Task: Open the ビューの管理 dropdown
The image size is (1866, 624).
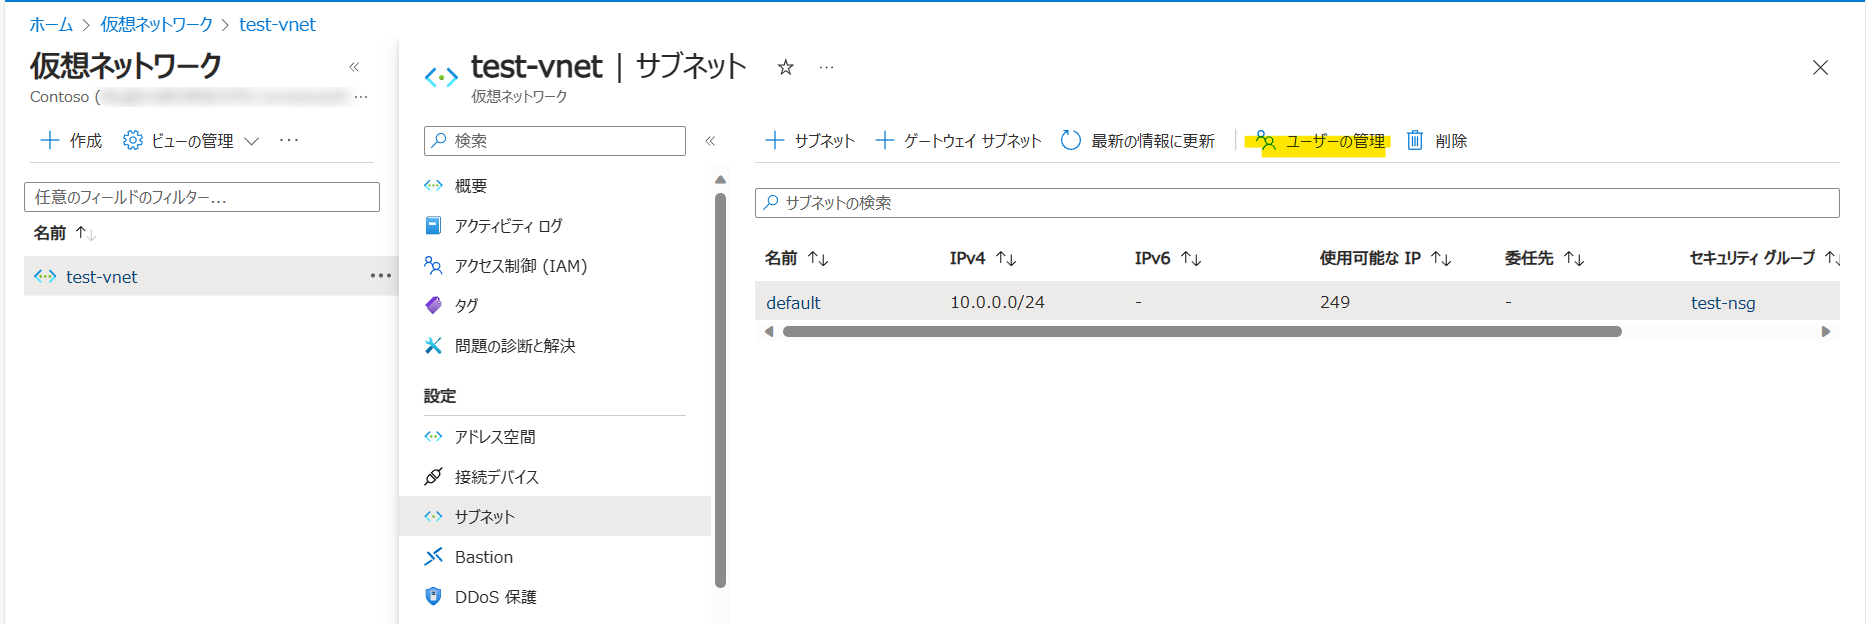Action: point(191,141)
